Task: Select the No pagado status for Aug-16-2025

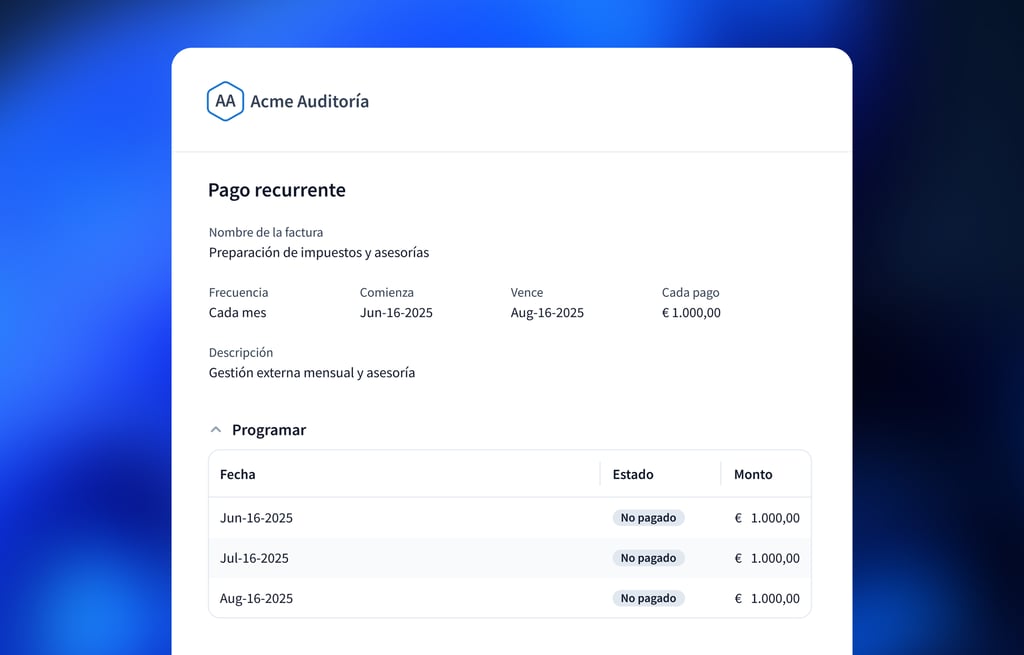Action: (648, 598)
